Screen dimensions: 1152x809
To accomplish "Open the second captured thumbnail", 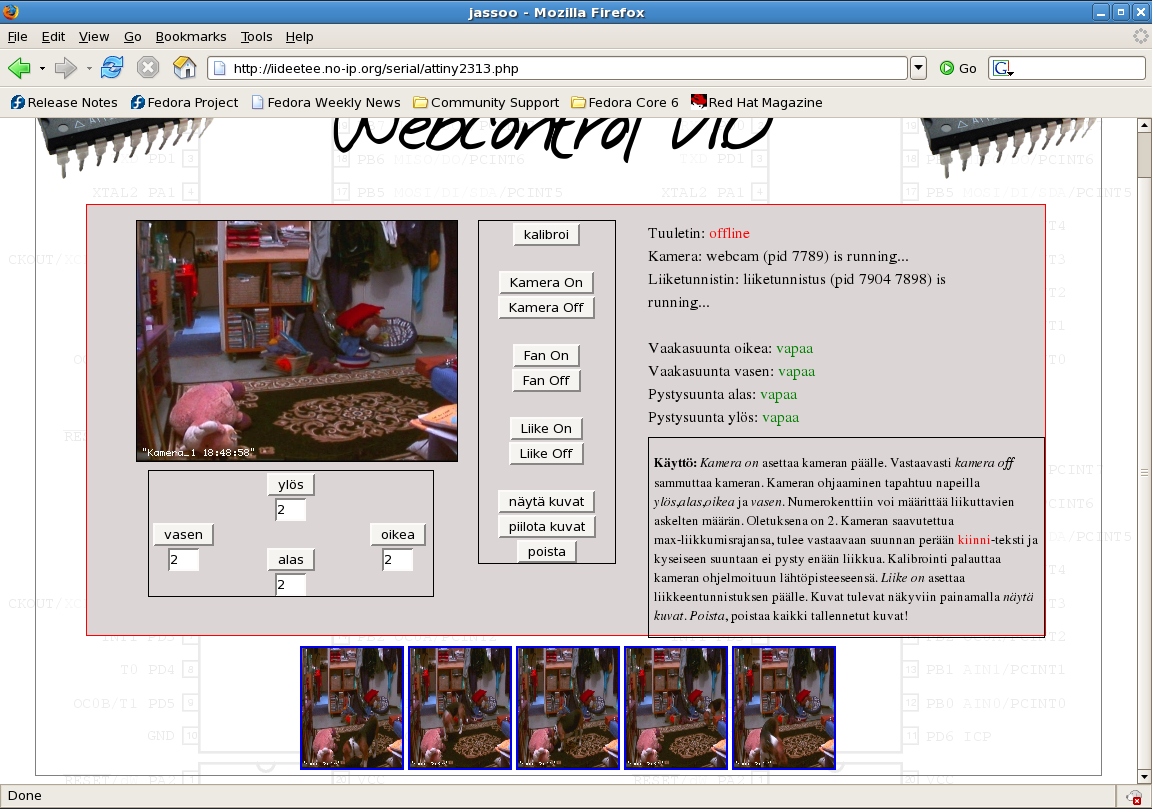I will 460,708.
